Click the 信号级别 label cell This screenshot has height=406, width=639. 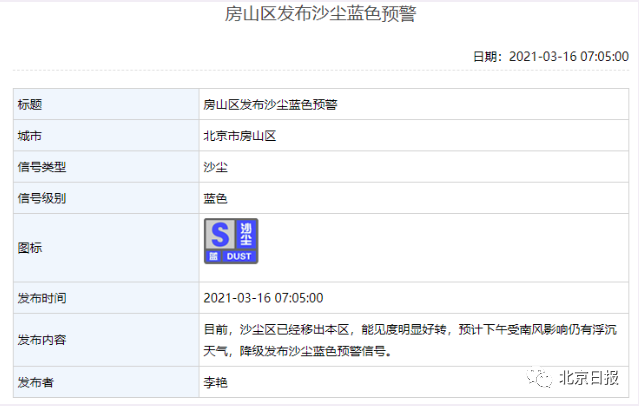(106, 198)
